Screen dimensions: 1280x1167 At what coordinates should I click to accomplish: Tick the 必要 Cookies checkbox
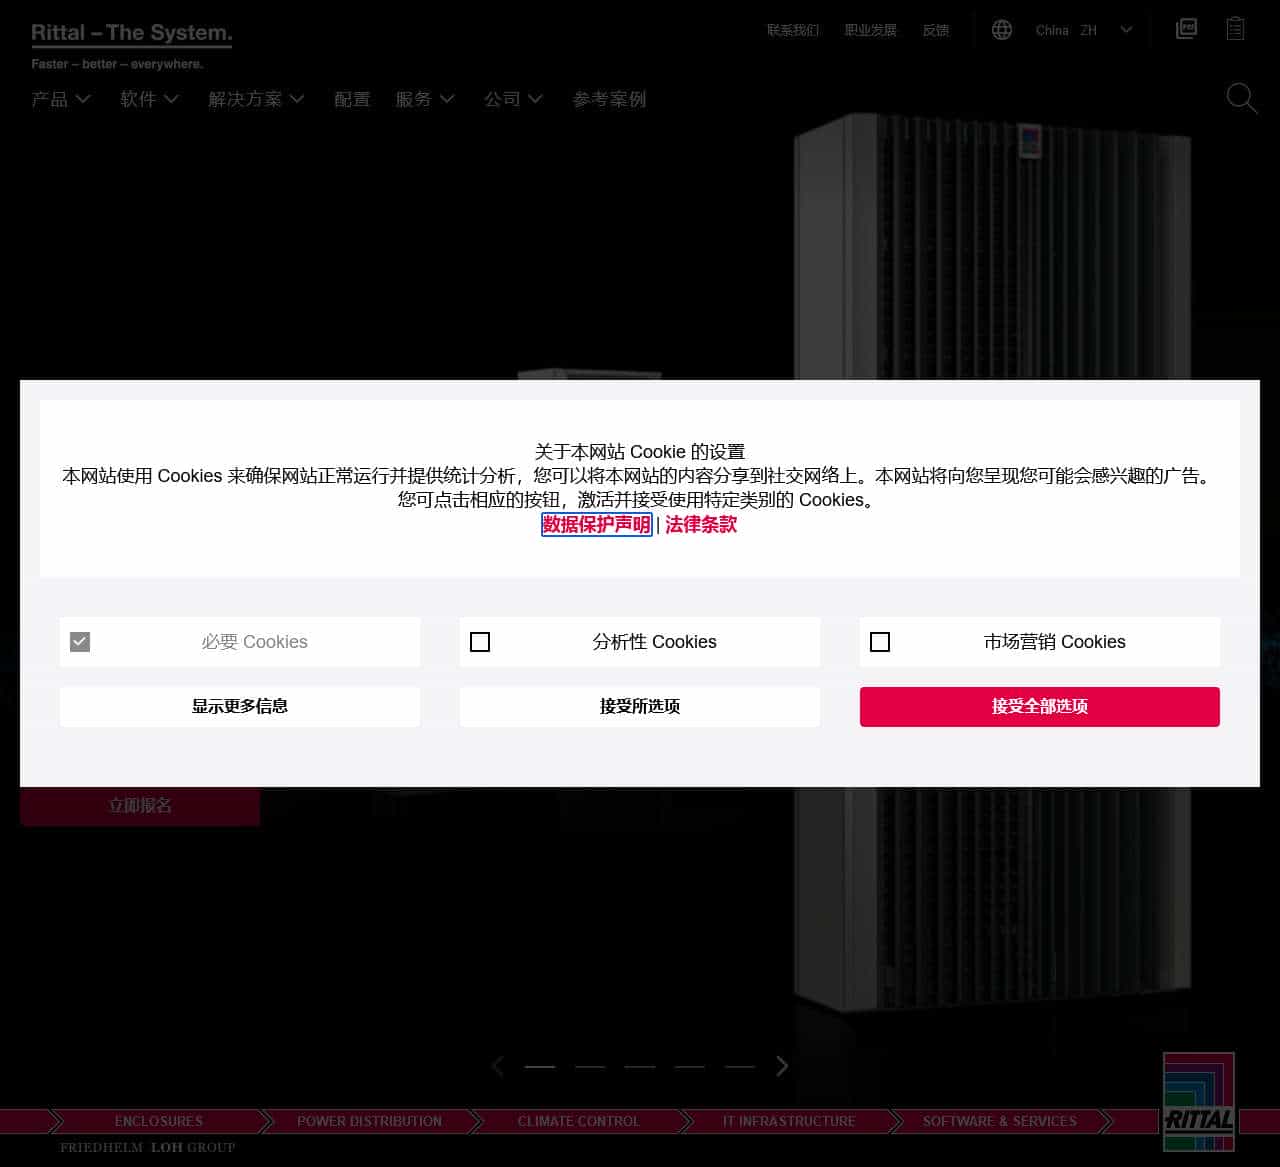(x=80, y=642)
